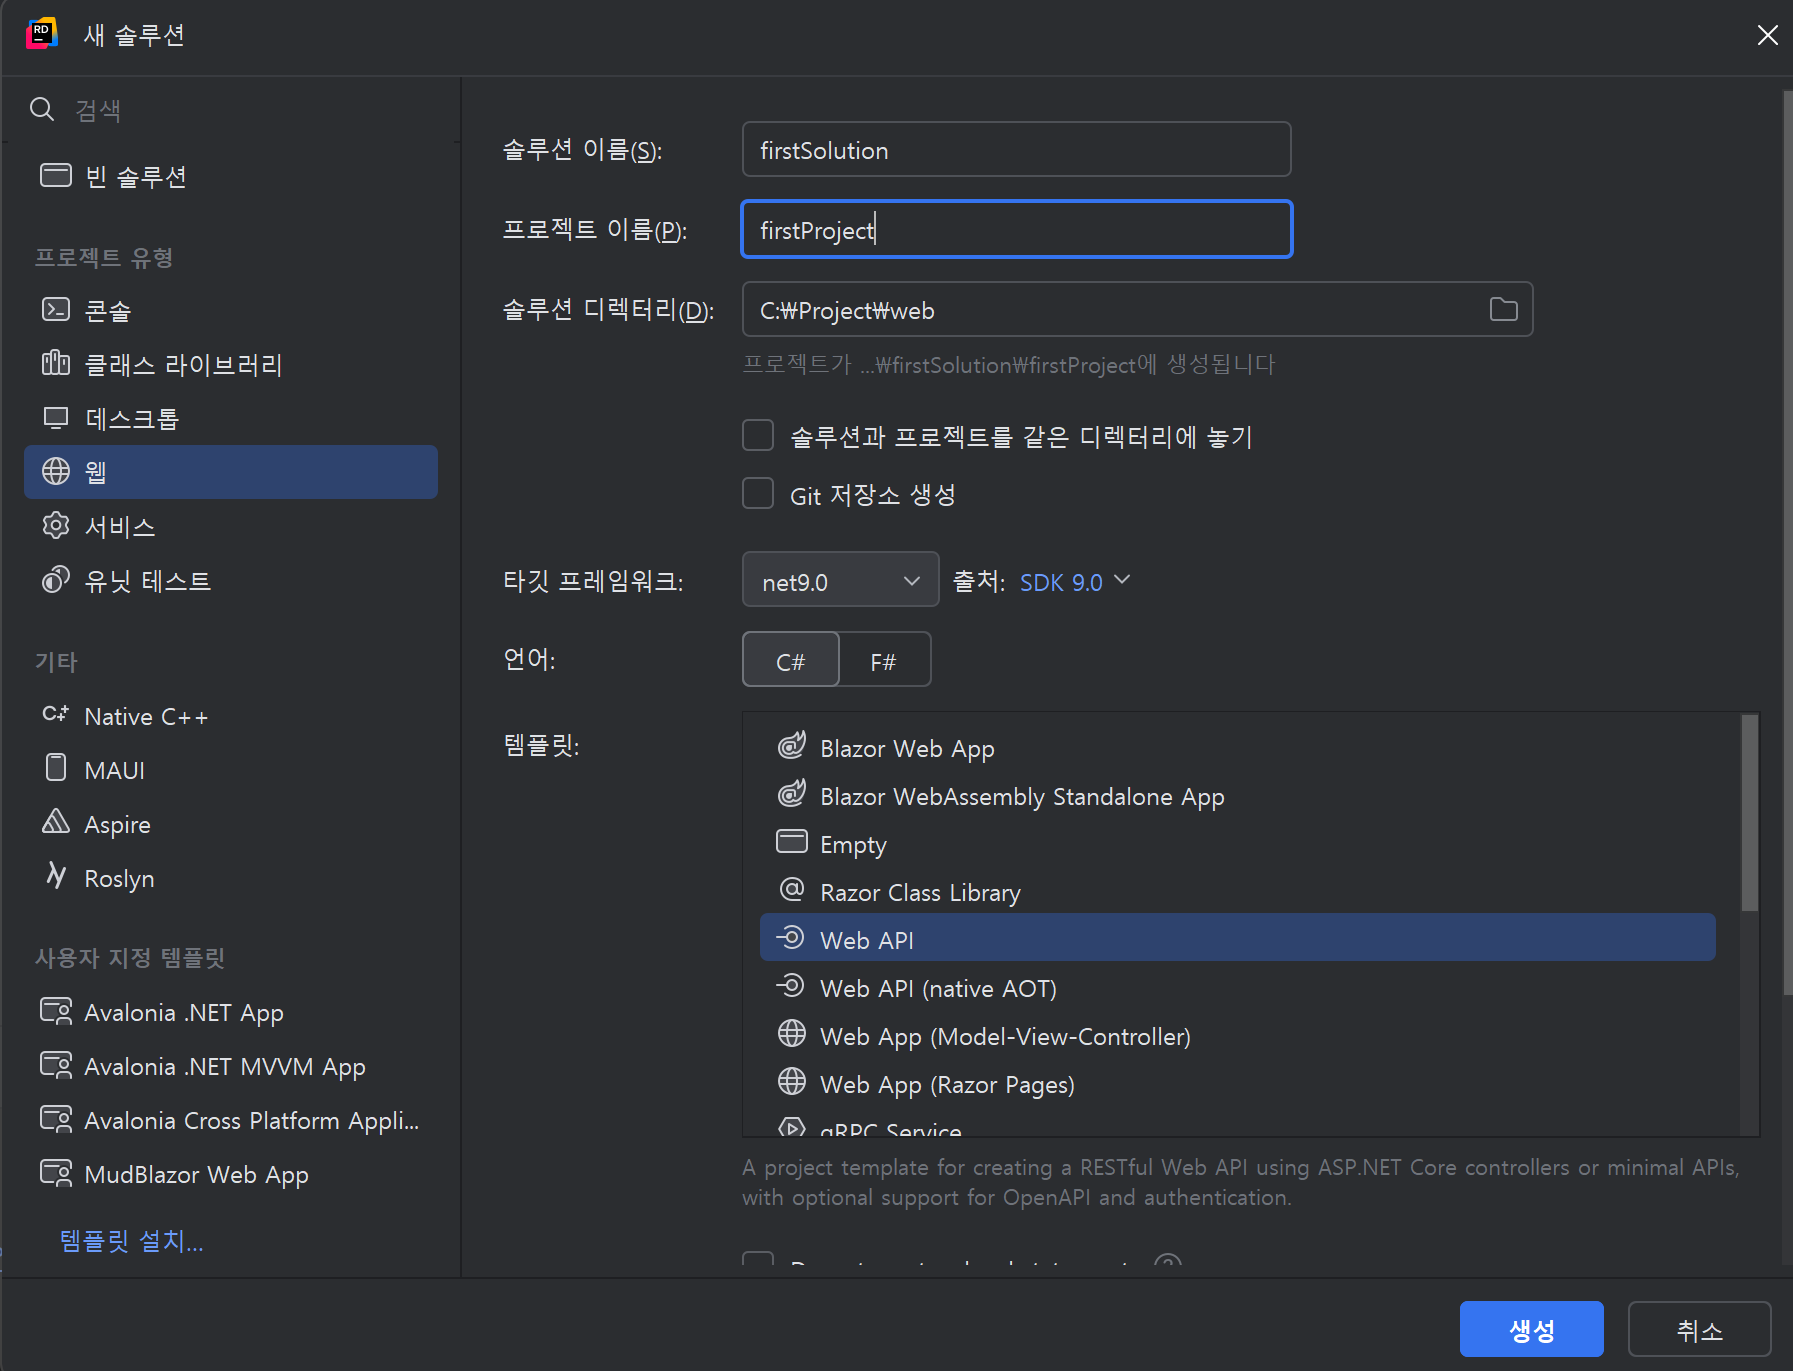Select the 빈 솔루션 icon
The height and width of the screenshot is (1371, 1793).
tap(56, 176)
